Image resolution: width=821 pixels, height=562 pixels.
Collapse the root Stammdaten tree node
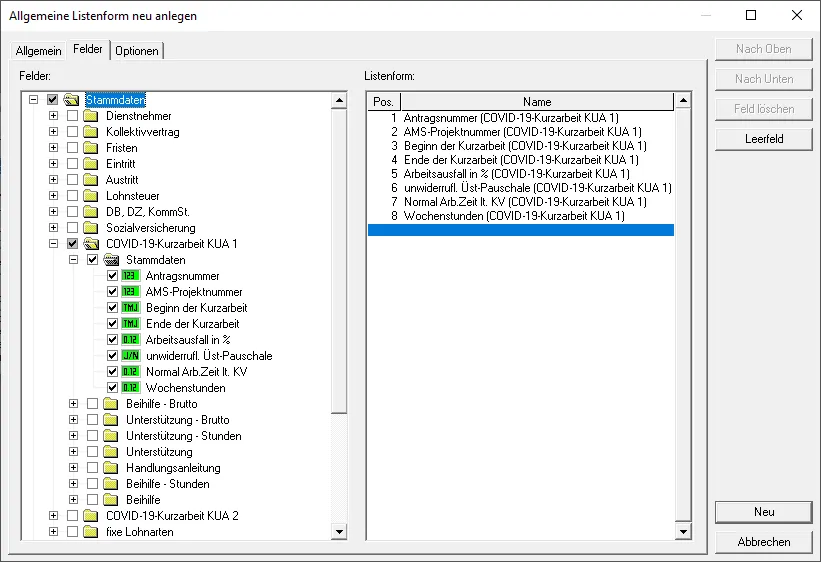pyautogui.click(x=34, y=100)
